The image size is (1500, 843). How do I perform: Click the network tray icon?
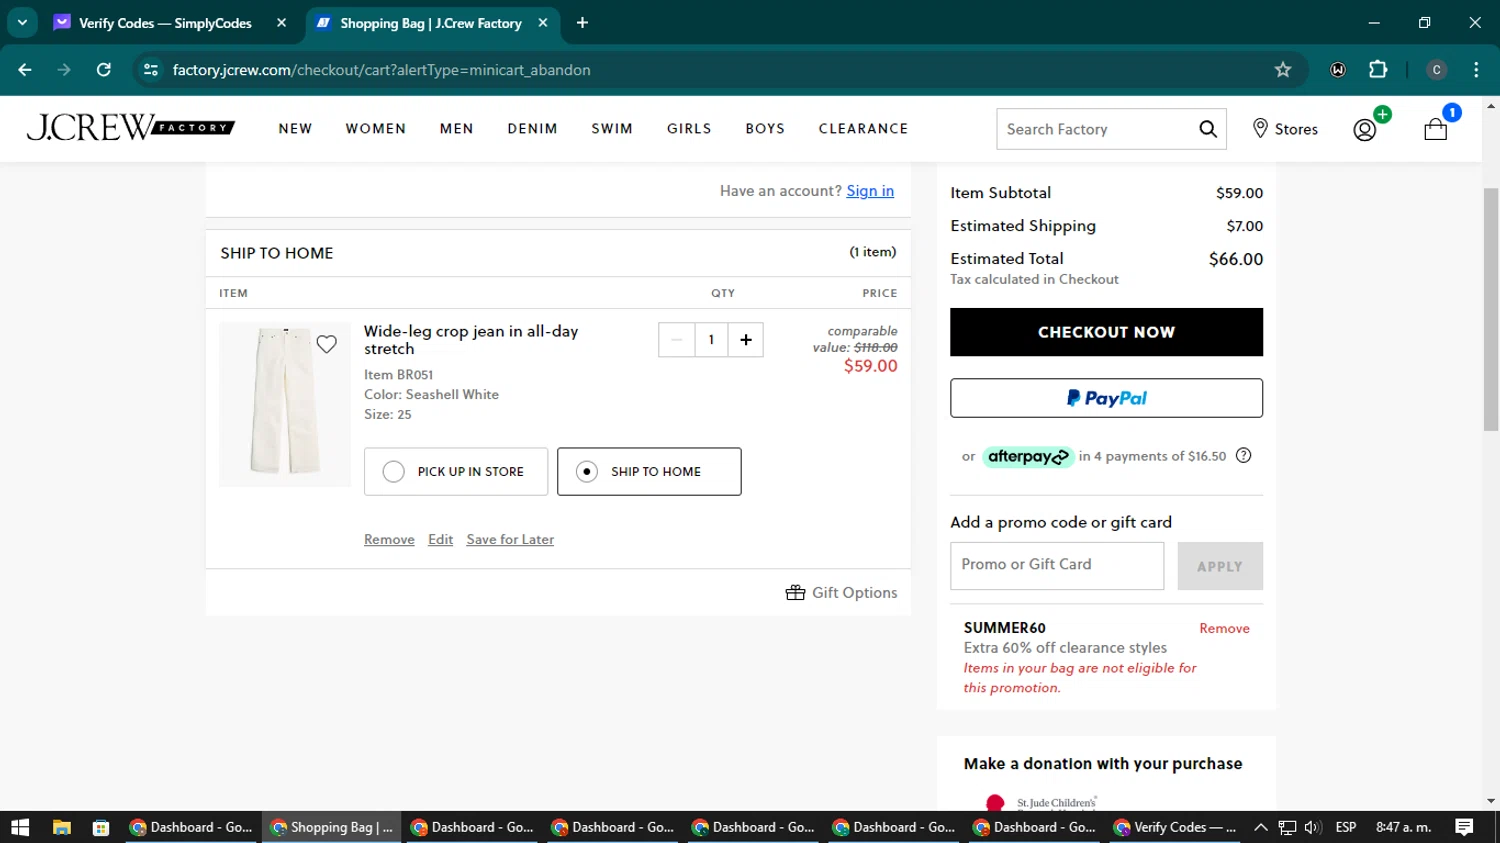coord(1287,827)
